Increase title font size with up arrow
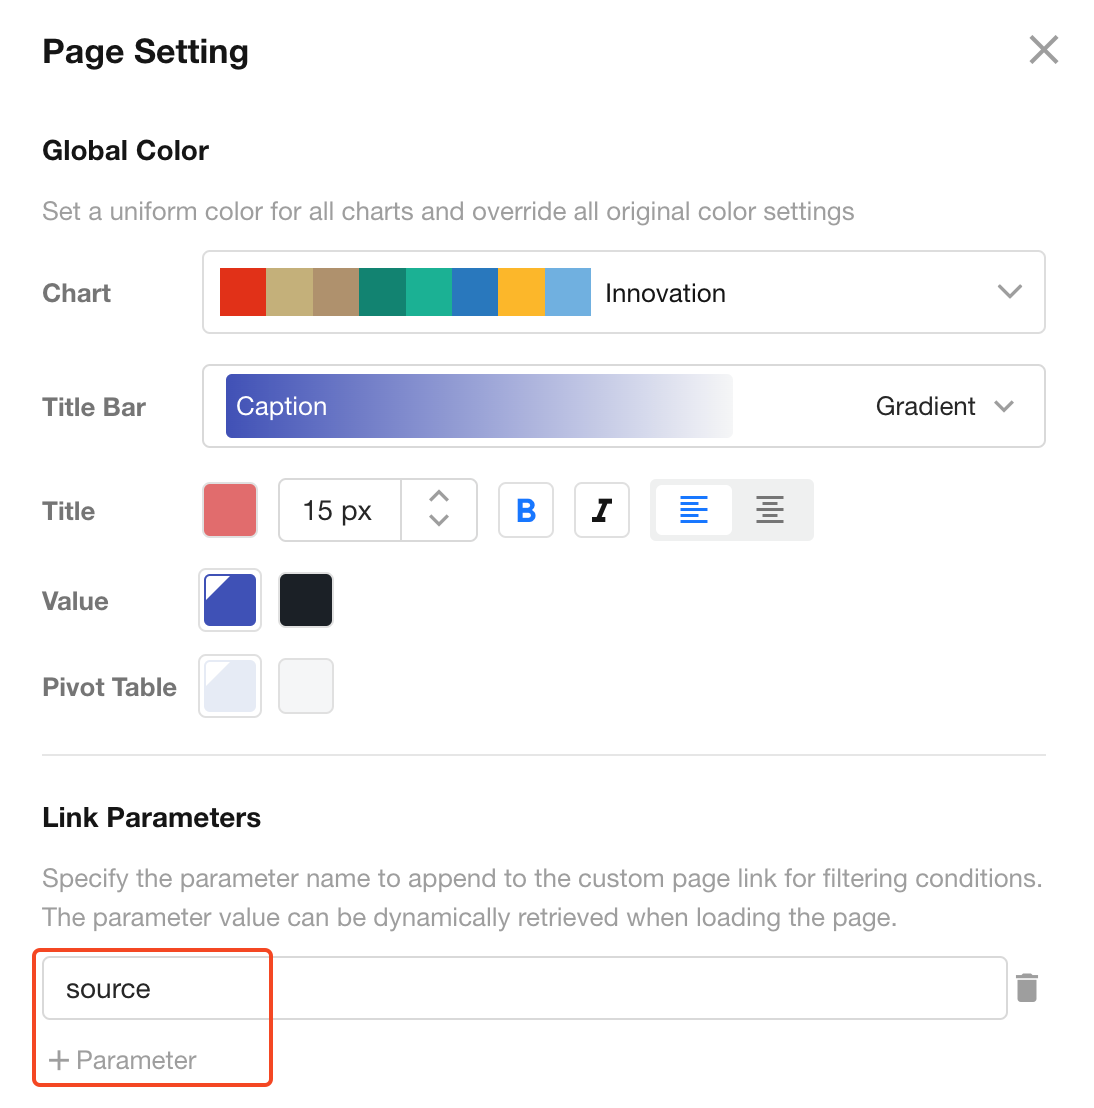1094x1108 pixels. (x=438, y=496)
